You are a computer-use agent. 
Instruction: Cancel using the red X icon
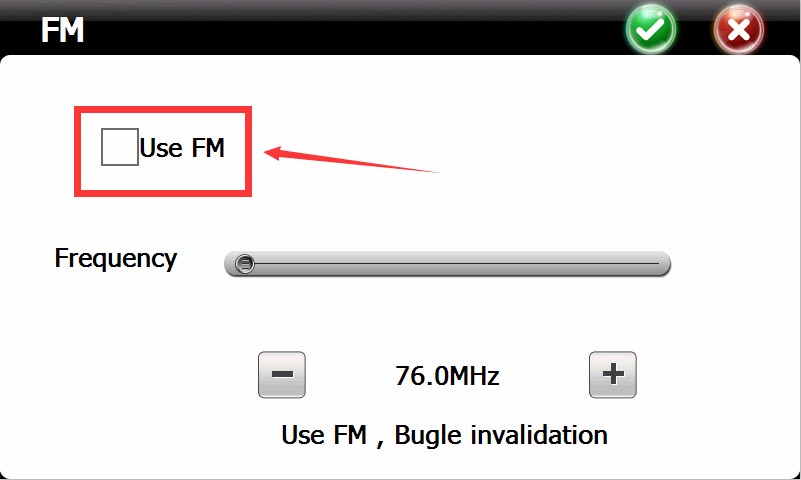click(x=739, y=29)
